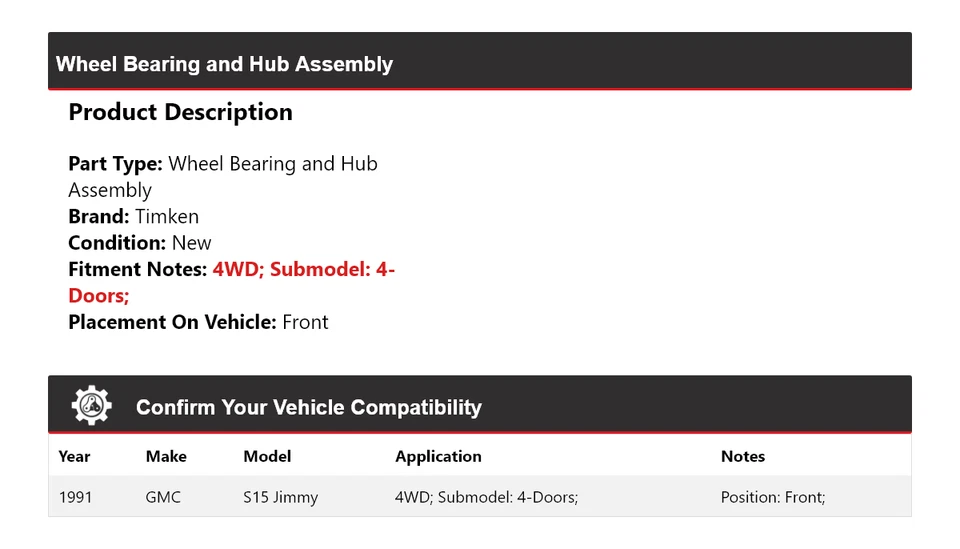Click the Notes column header
960x549 pixels.
click(742, 456)
